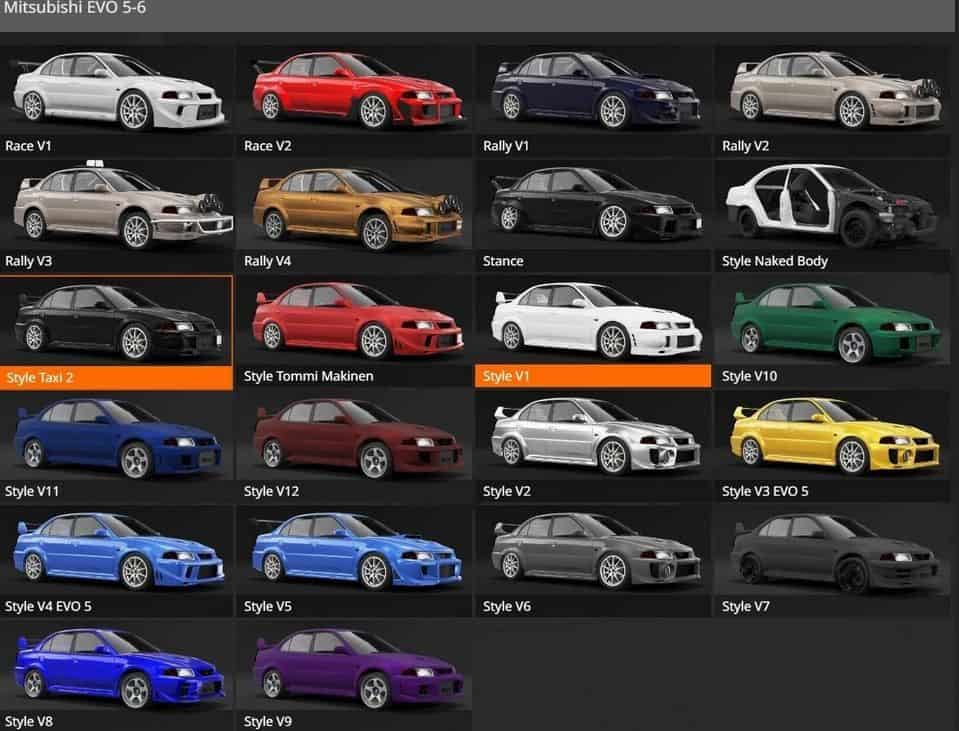Open the Rally V3 car with roof light
The image size is (959, 731).
click(117, 205)
